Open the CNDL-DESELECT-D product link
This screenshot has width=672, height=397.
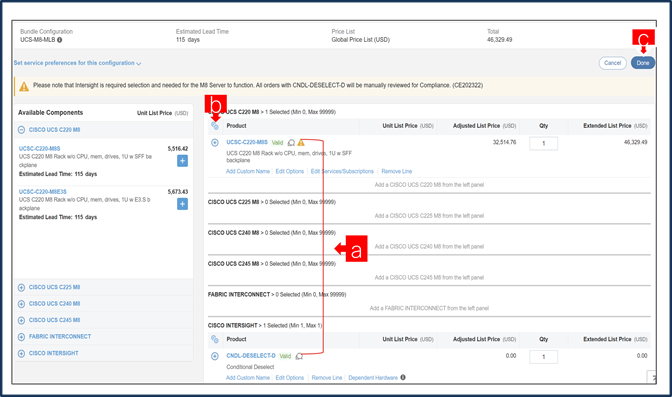click(251, 356)
